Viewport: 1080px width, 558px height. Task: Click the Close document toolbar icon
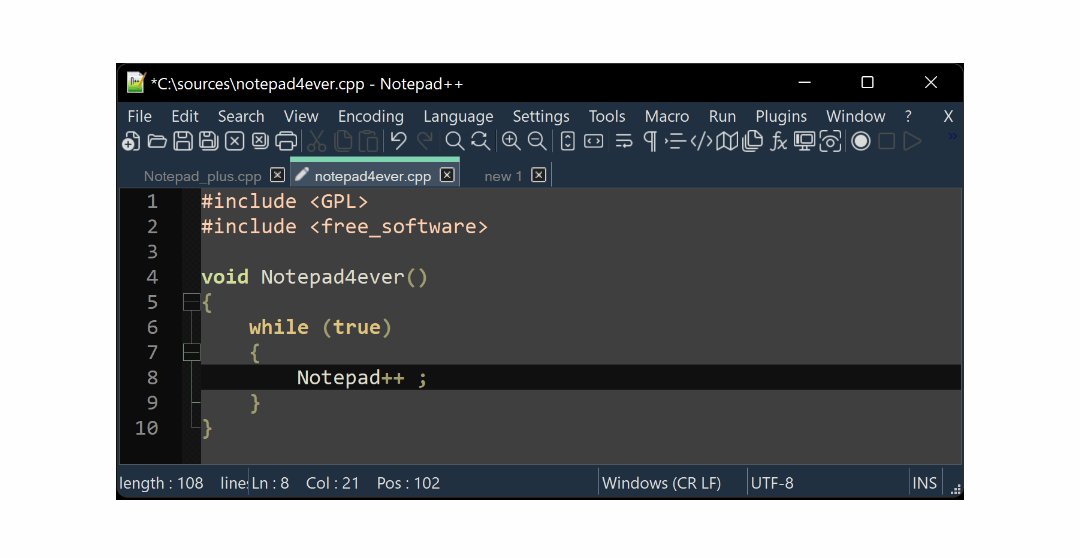point(235,141)
